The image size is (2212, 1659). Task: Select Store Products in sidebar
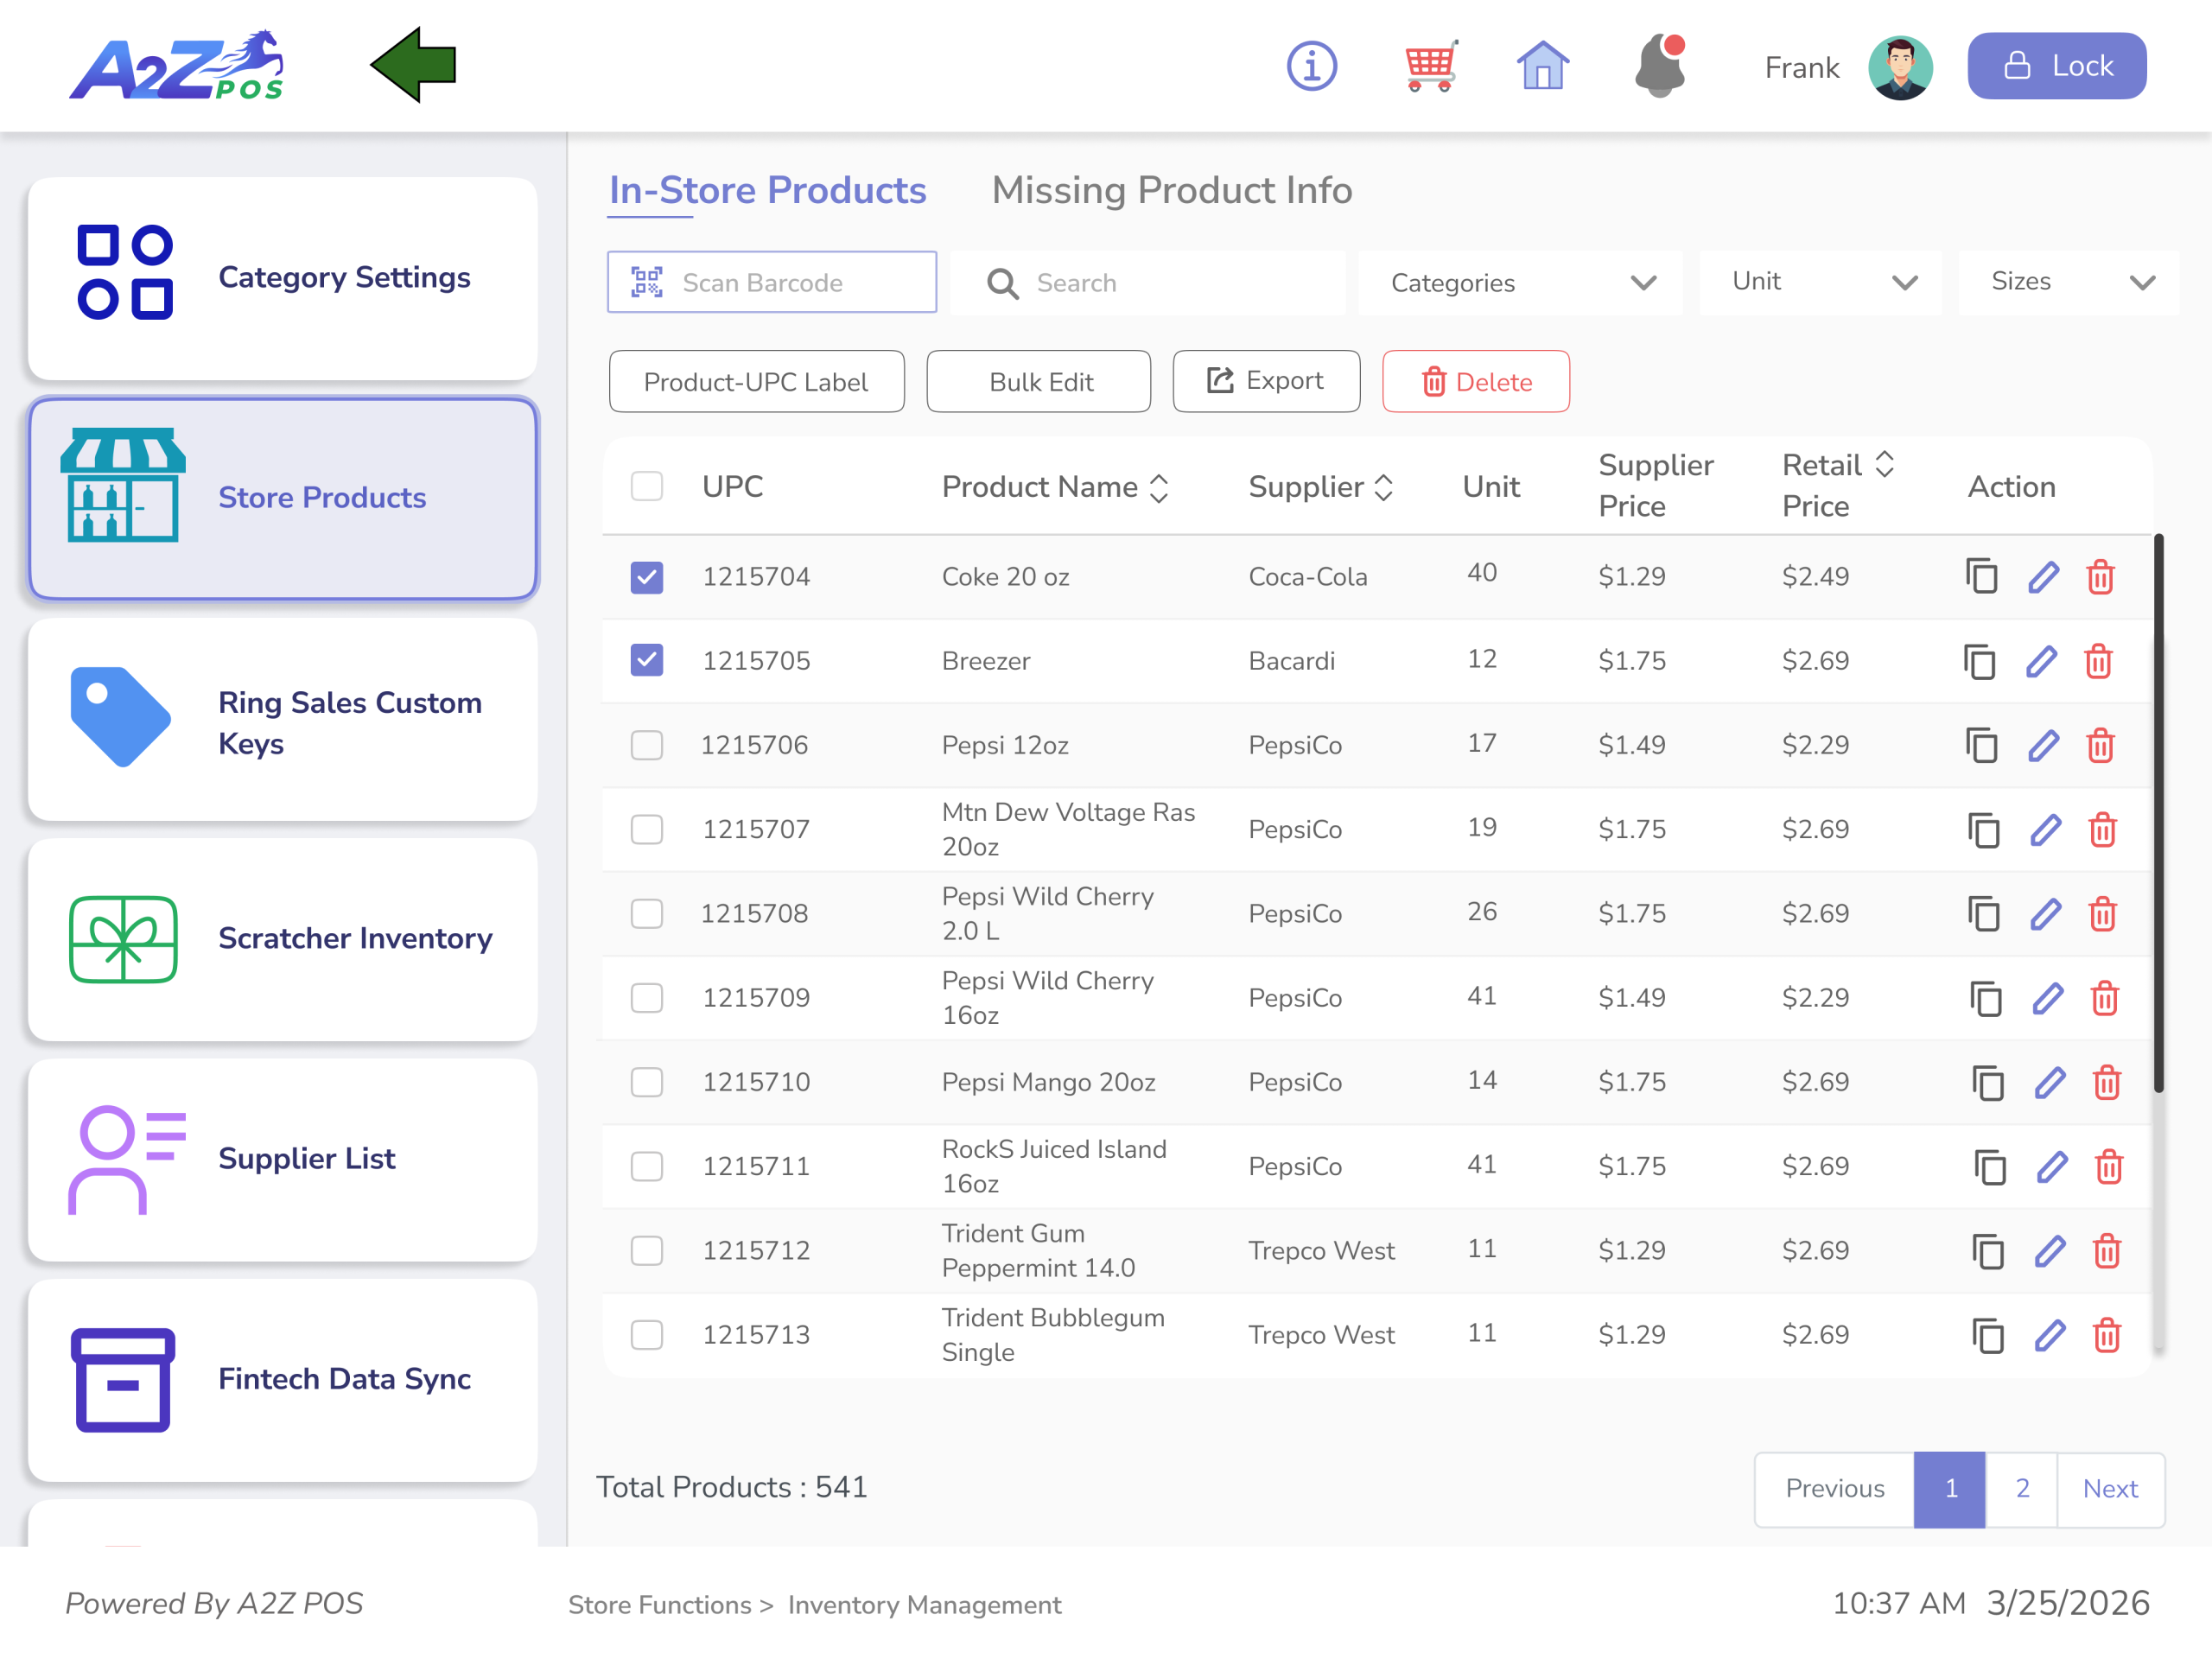coord(283,499)
